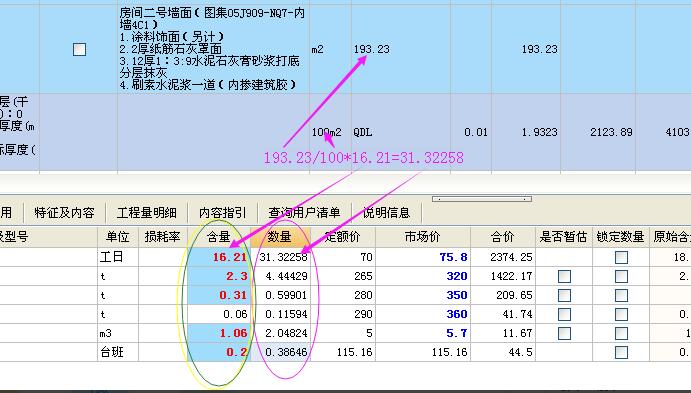This screenshot has width=691, height=393.
Task: Click the 含量 column header
Action: point(219,237)
